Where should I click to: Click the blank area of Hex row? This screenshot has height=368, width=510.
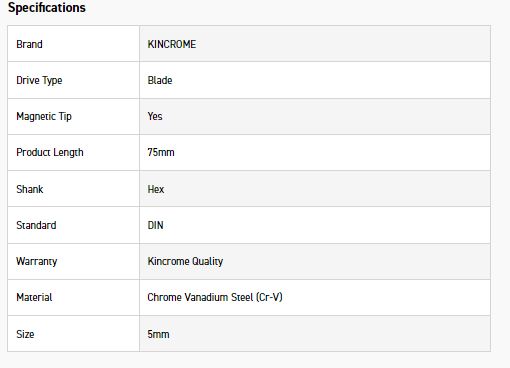[x=327, y=189]
